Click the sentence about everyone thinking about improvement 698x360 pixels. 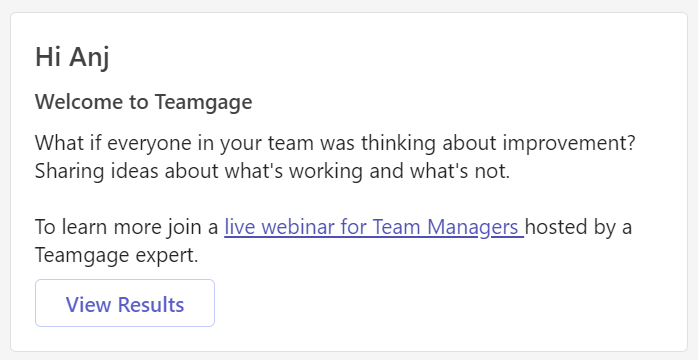point(335,144)
